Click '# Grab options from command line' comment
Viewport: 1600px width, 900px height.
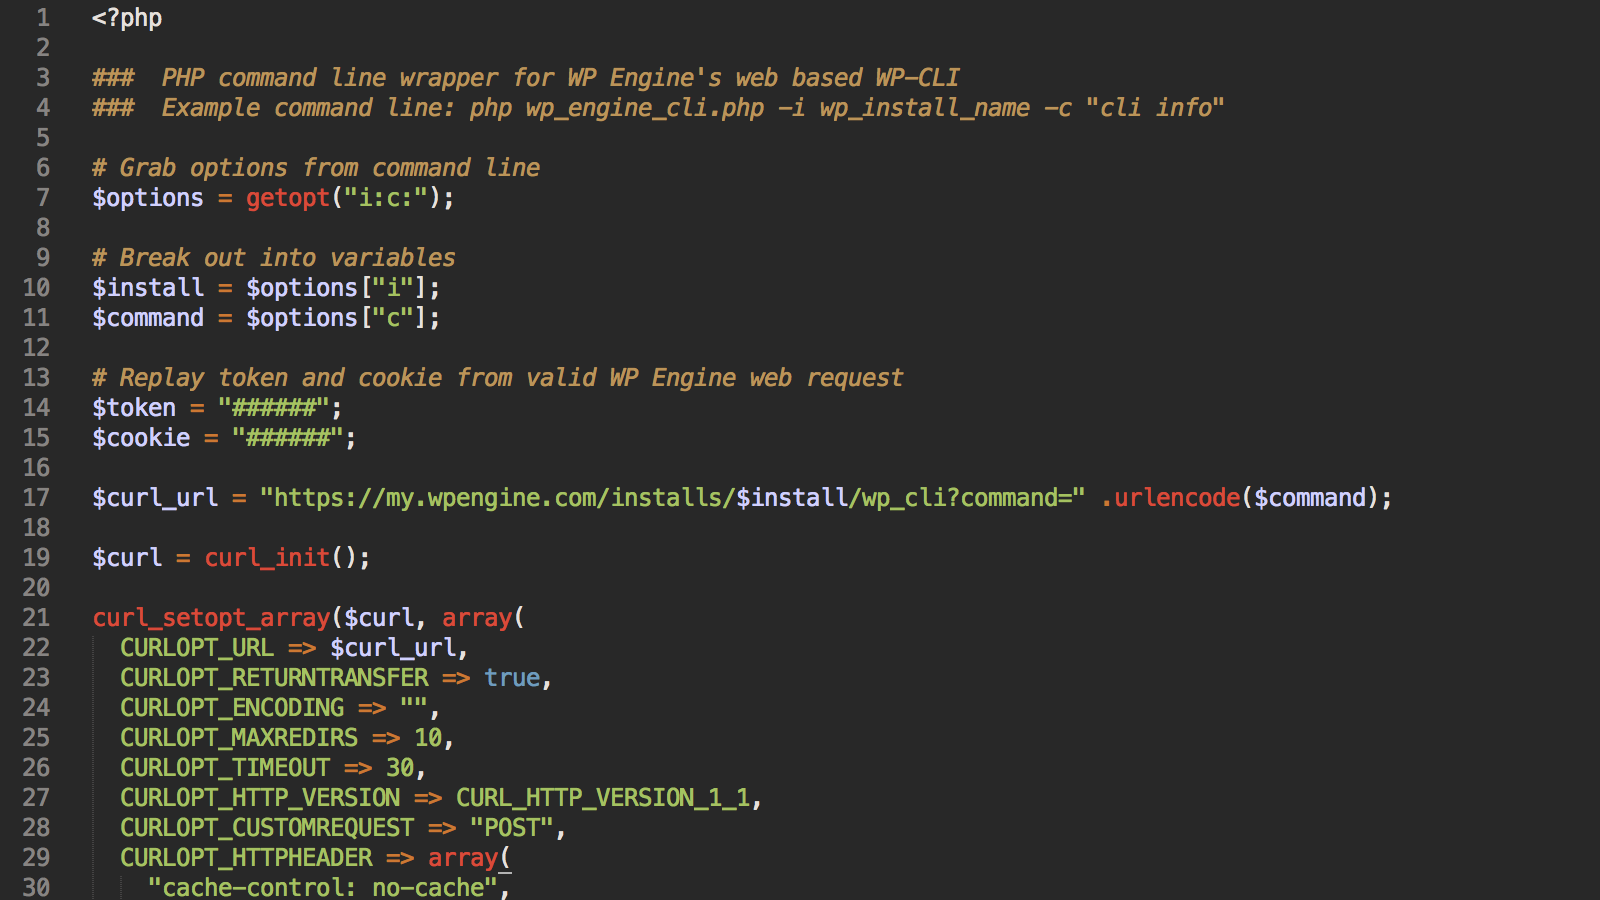tap(316, 168)
